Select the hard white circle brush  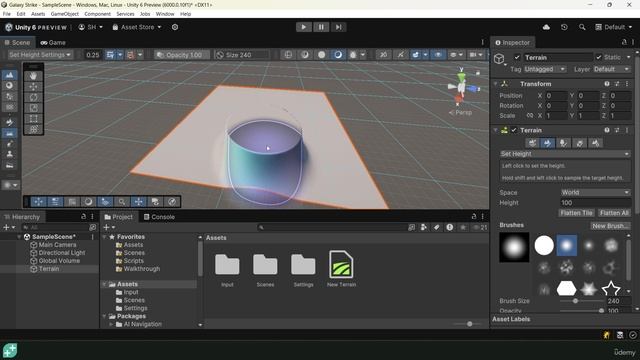(544, 245)
